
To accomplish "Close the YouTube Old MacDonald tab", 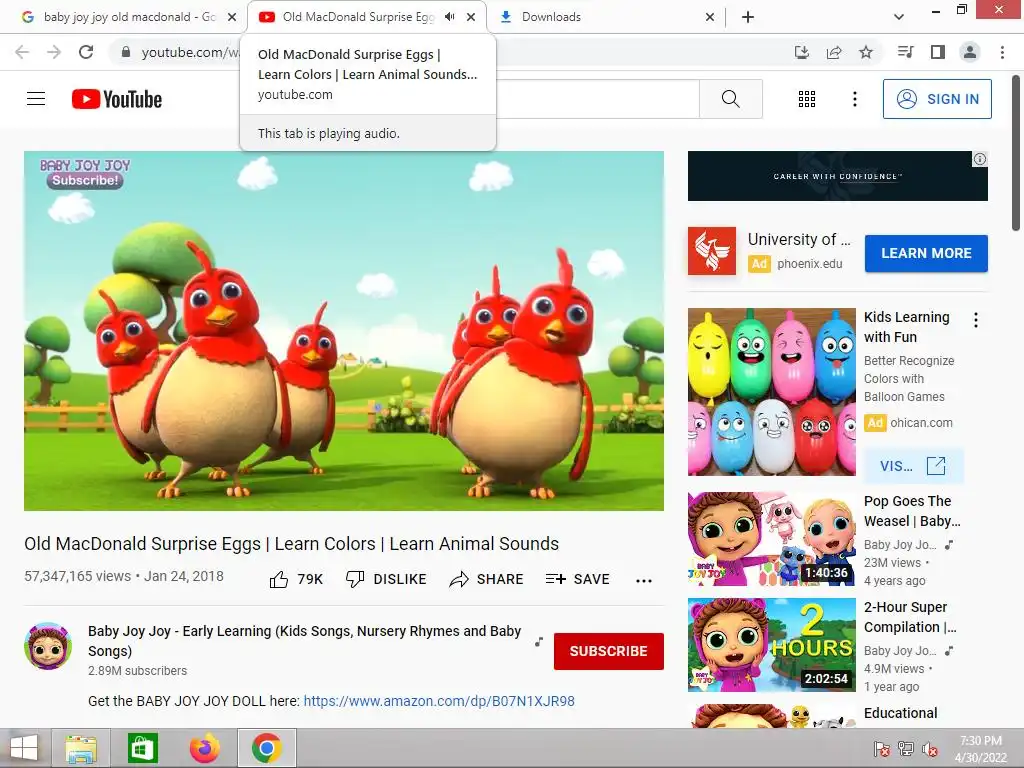I will pos(471,17).
